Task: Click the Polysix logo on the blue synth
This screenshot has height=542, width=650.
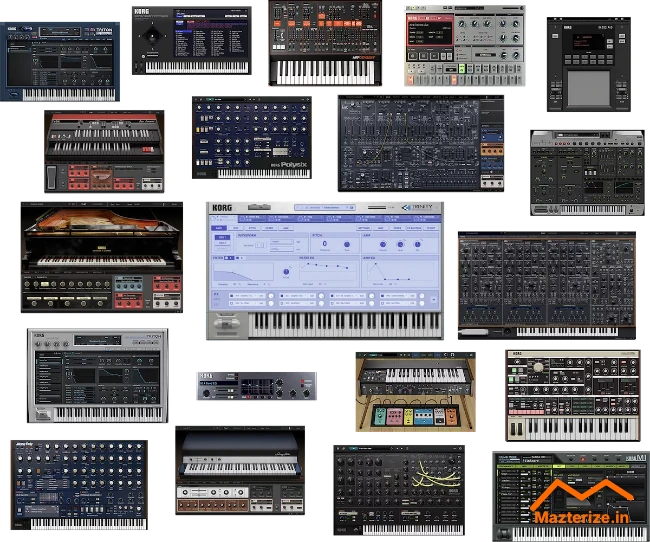Action: (294, 165)
